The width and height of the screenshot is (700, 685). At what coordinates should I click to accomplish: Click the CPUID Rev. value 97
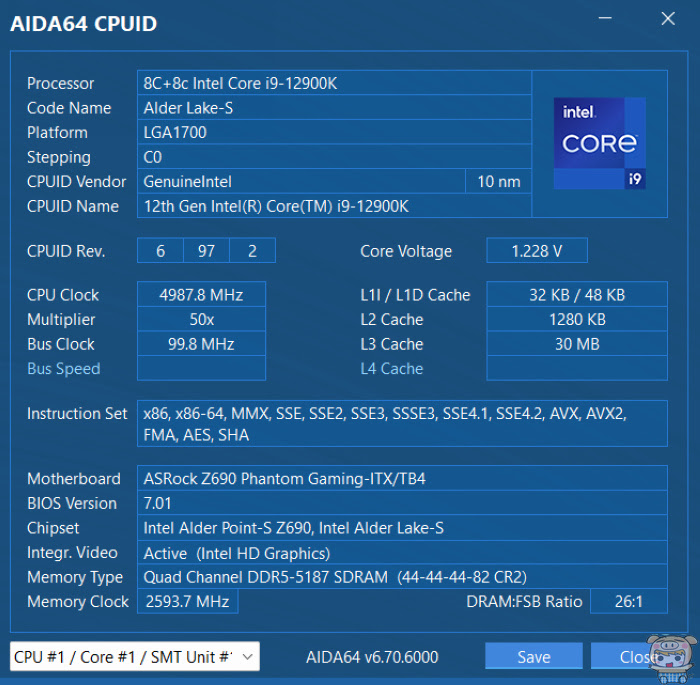tap(206, 251)
